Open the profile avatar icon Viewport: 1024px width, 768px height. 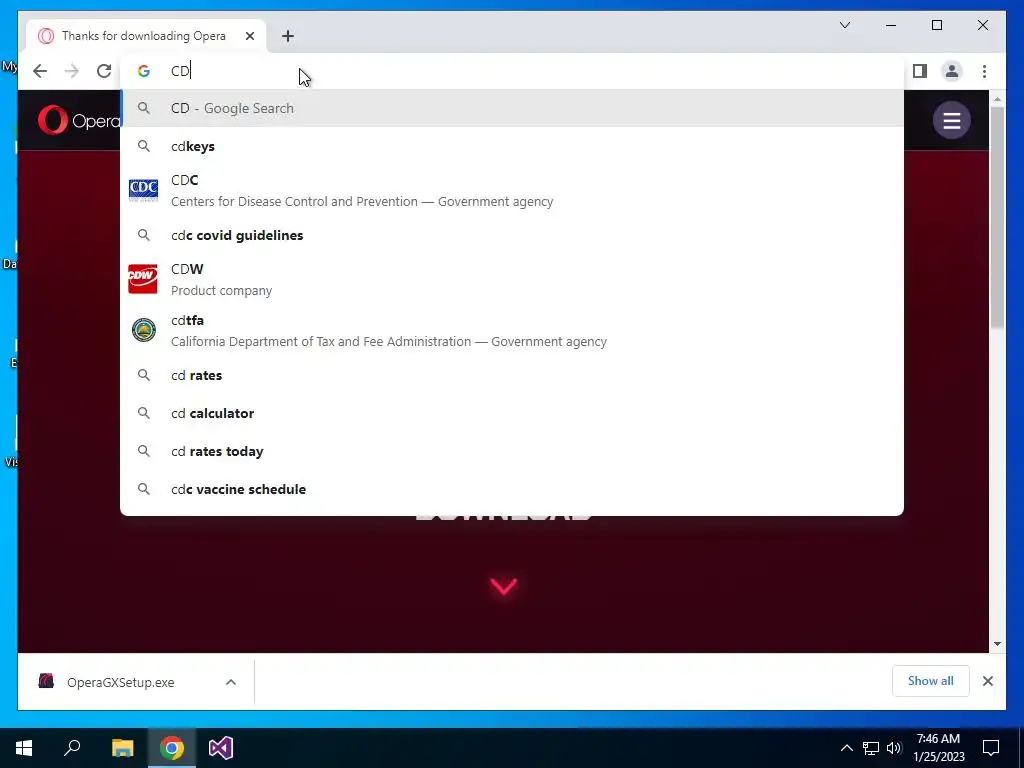952,71
